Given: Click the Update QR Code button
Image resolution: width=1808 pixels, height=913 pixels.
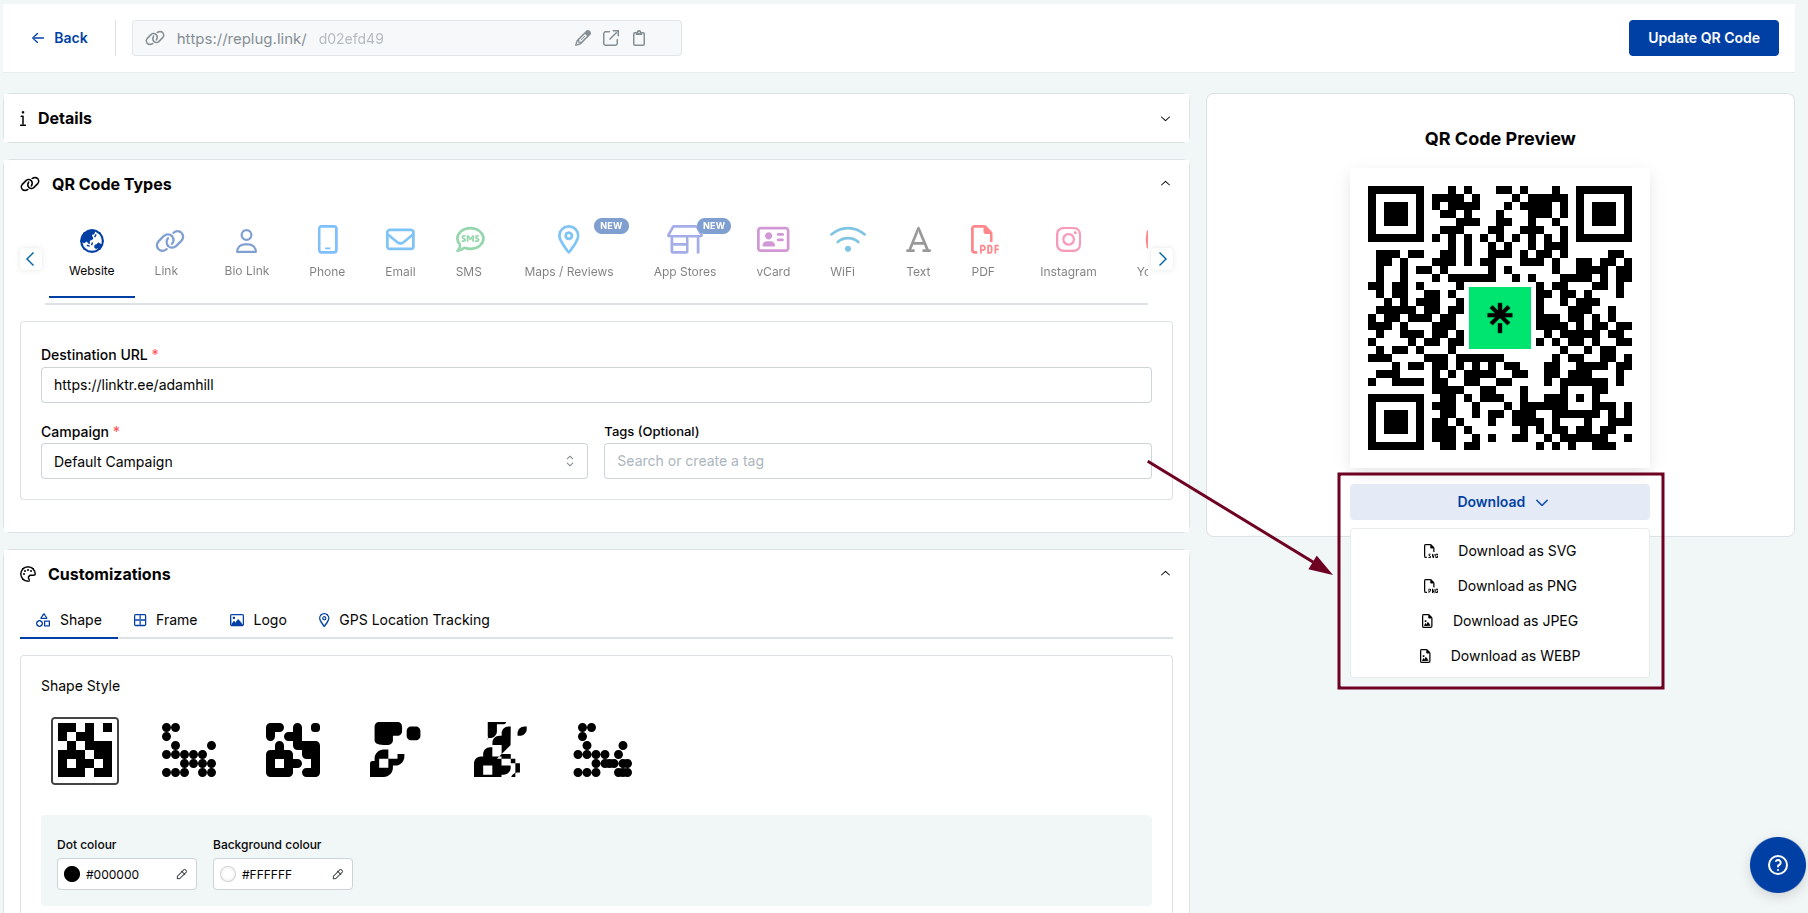Looking at the screenshot, I should point(1703,38).
